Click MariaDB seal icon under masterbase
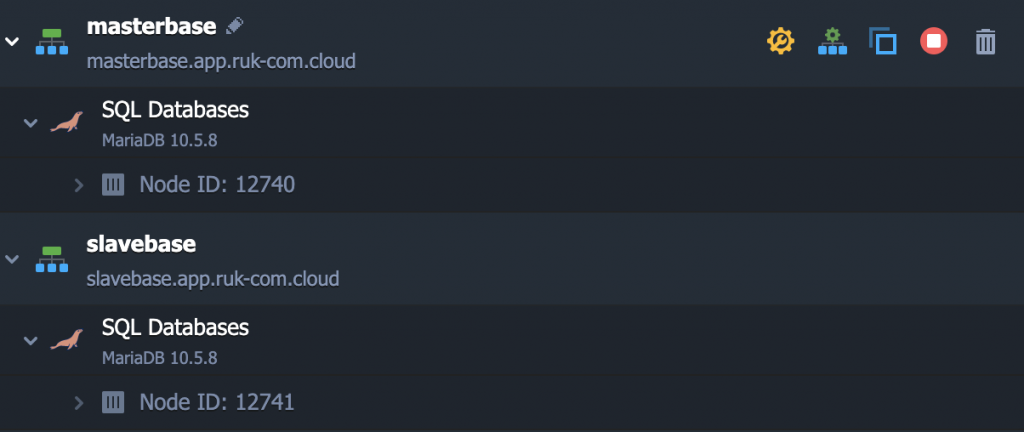Image resolution: width=1024 pixels, height=432 pixels. (x=67, y=123)
